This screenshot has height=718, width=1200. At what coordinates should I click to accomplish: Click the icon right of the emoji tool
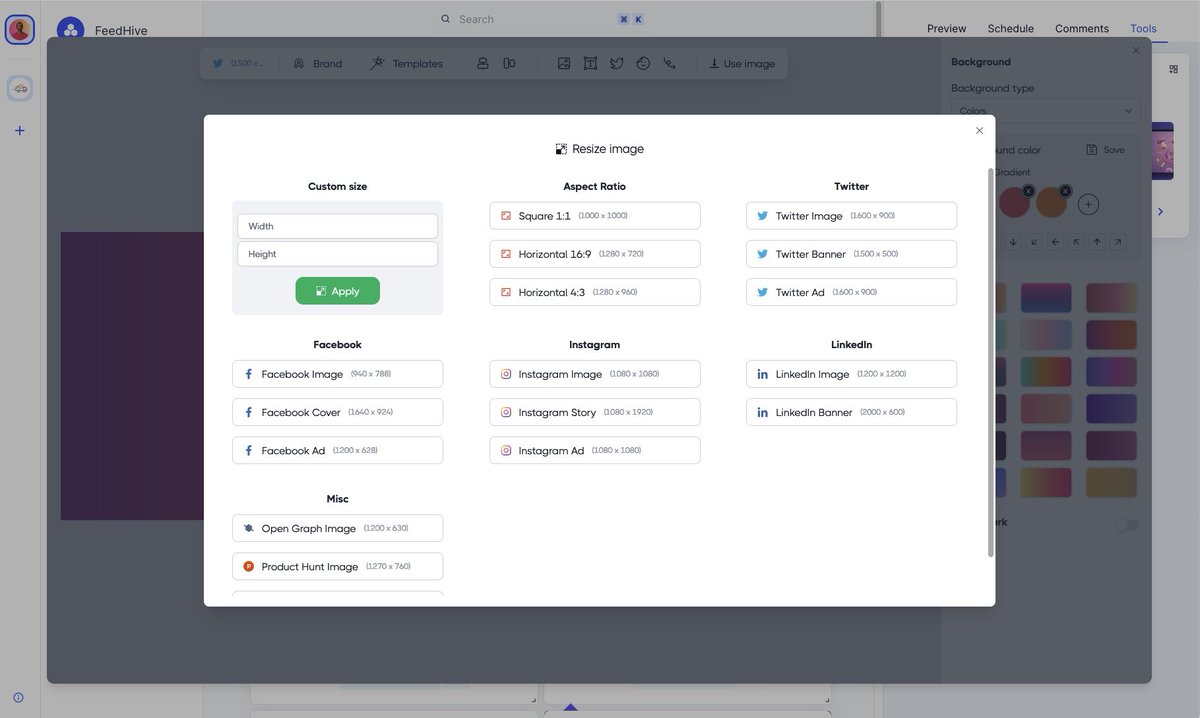[670, 63]
